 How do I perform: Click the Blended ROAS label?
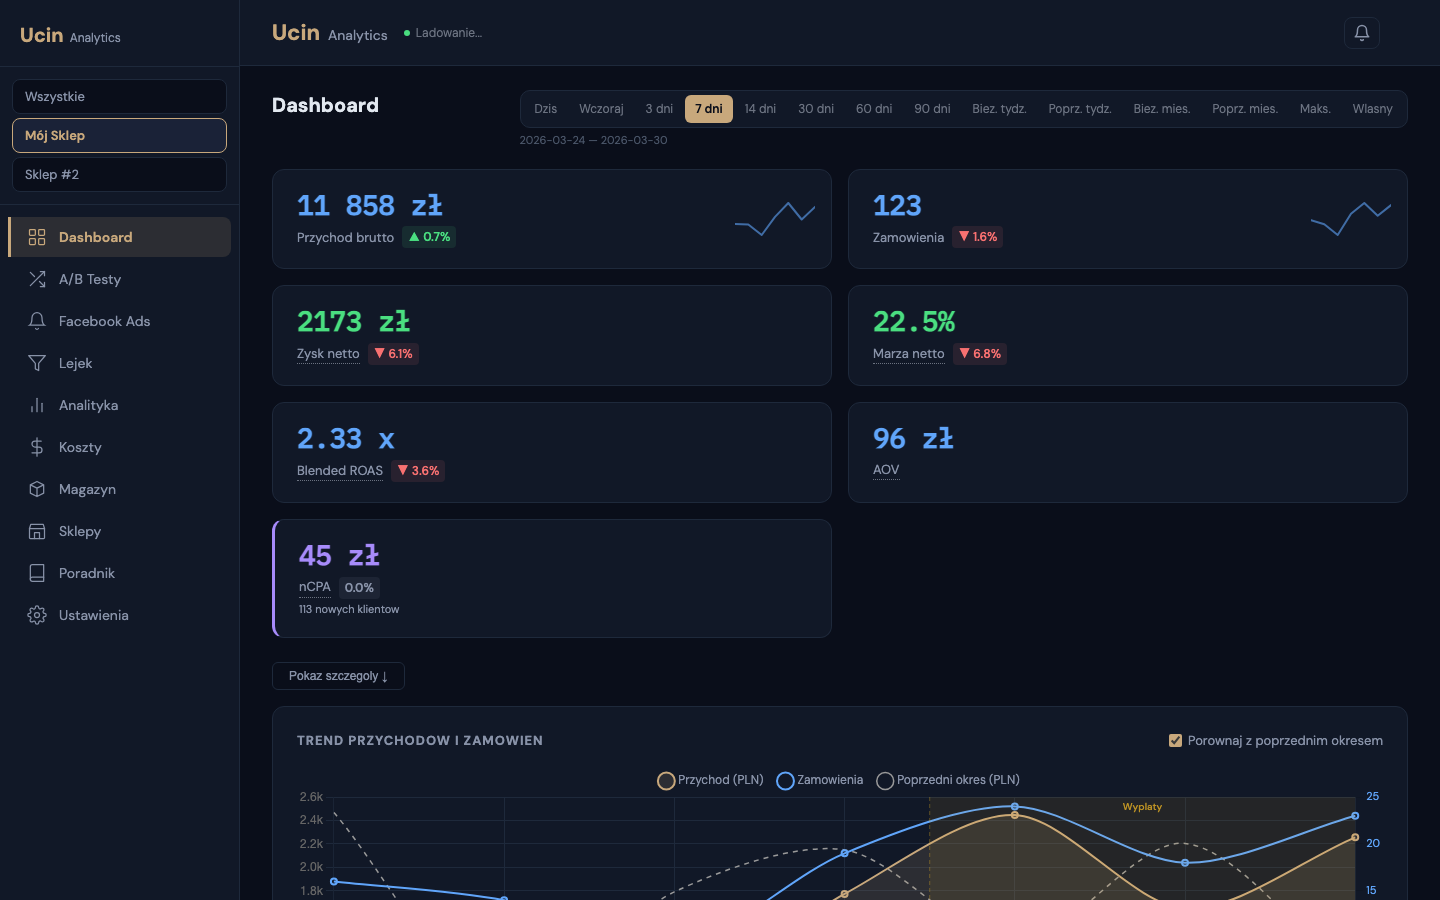point(340,471)
